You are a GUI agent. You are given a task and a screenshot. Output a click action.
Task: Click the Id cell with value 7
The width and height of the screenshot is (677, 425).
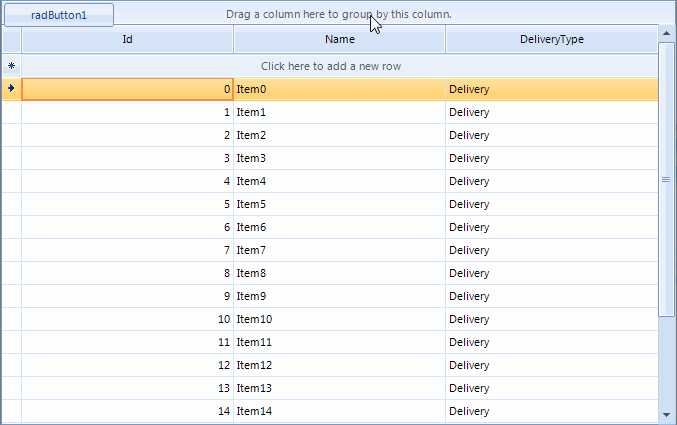(127, 250)
